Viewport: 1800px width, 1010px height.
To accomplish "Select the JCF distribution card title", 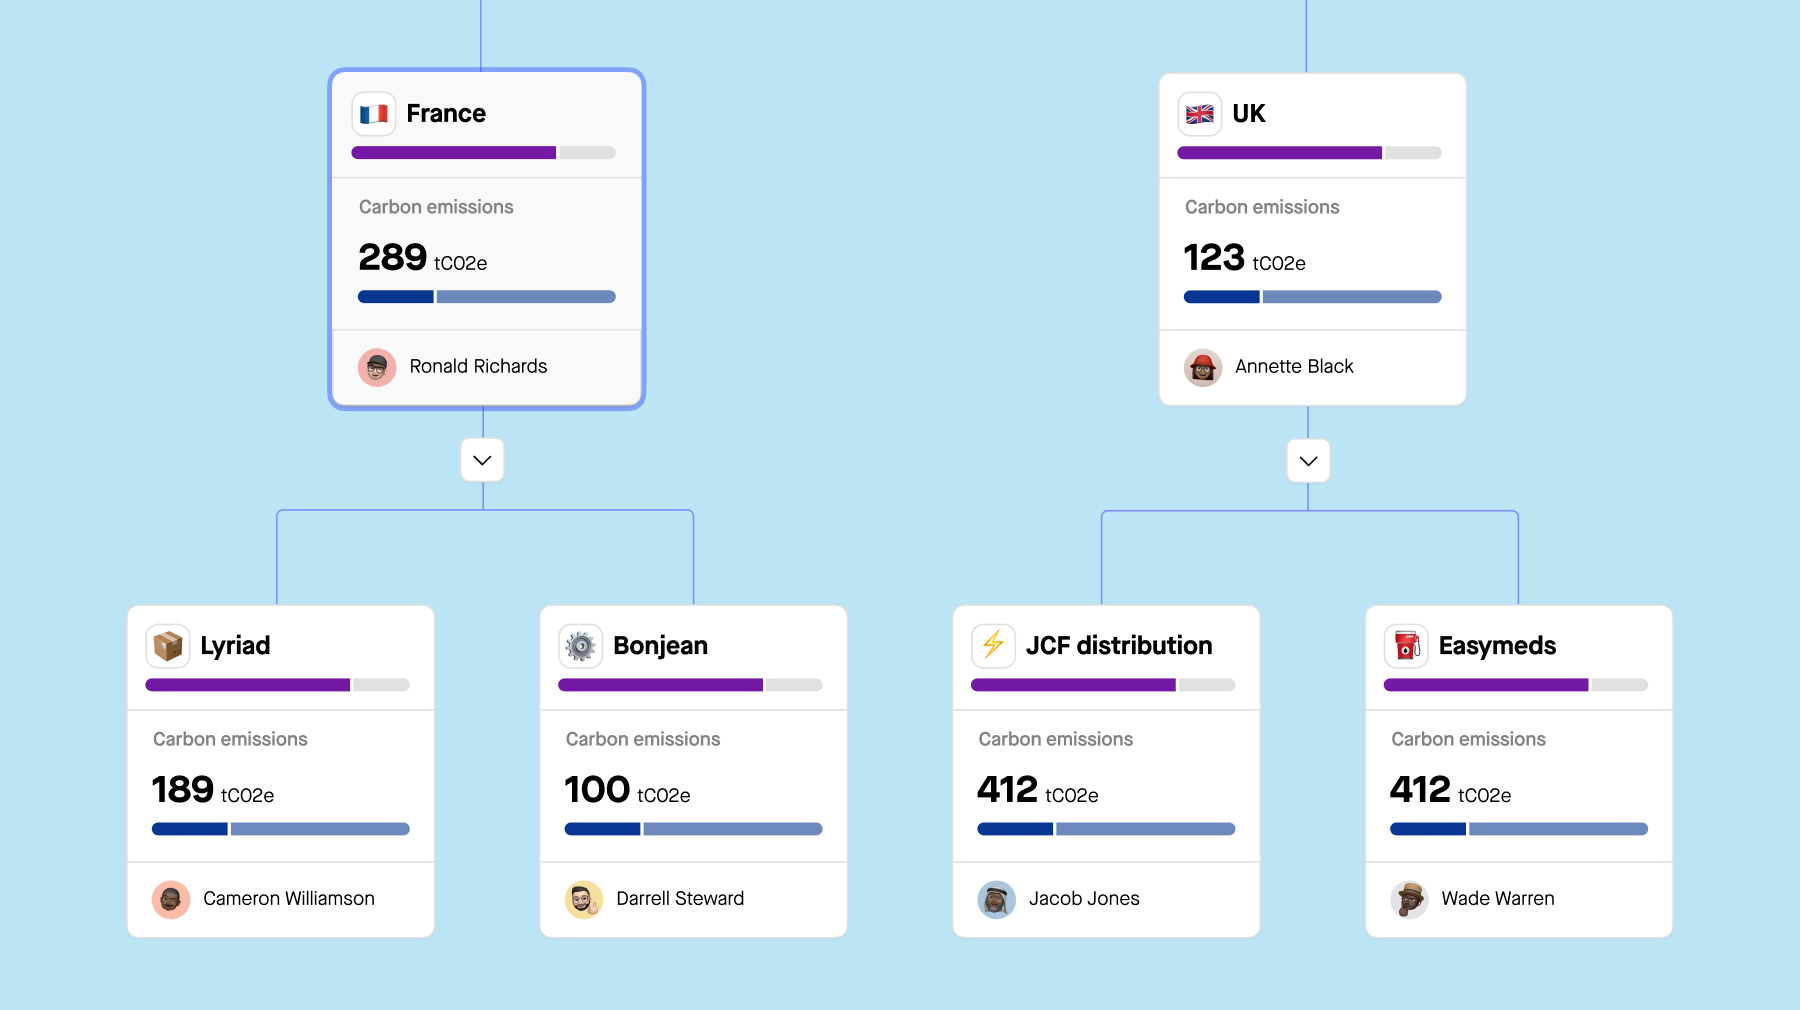I will point(1119,646).
